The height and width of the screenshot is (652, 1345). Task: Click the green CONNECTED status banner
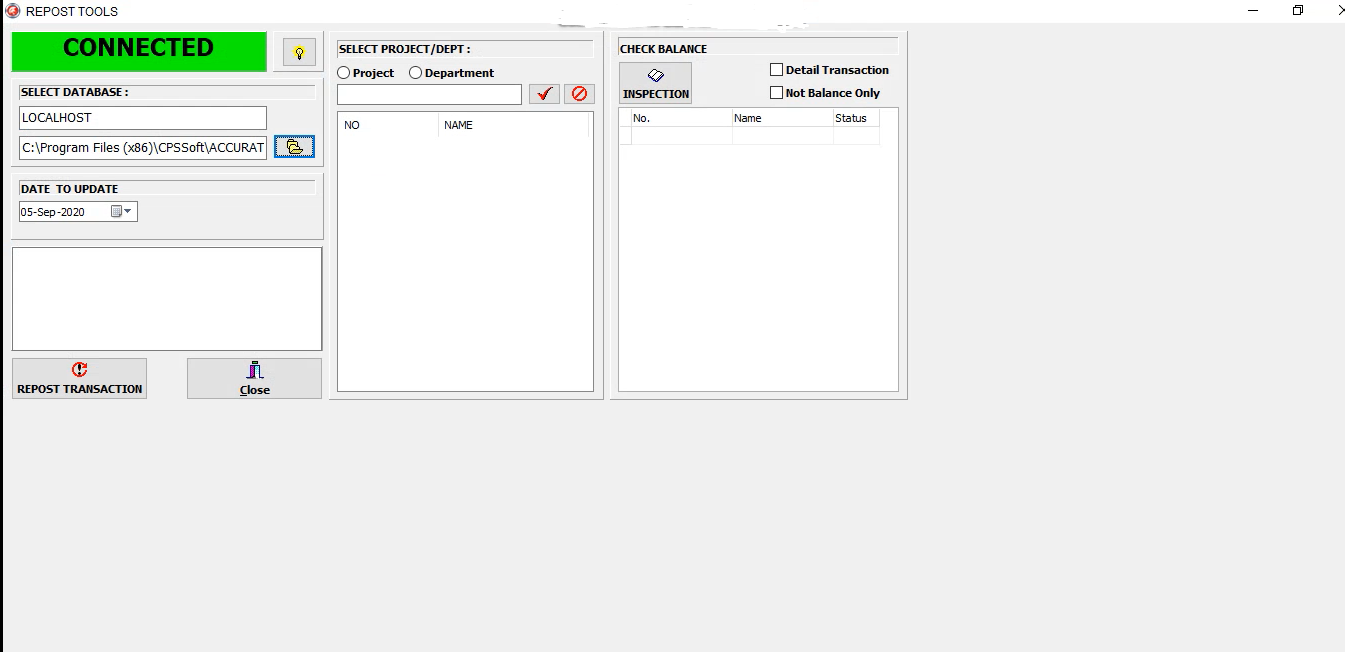point(139,51)
